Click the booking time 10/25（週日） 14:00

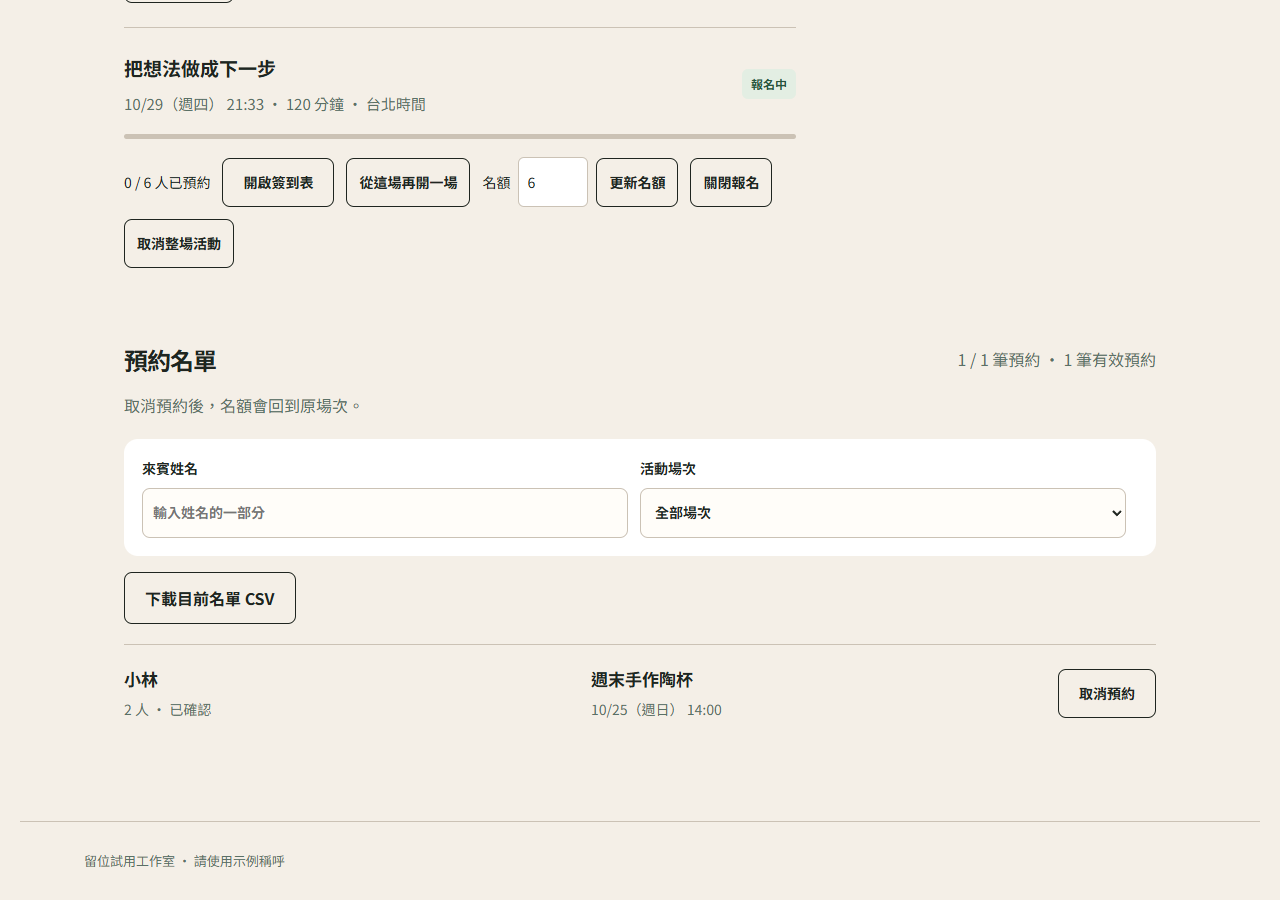[656, 710]
